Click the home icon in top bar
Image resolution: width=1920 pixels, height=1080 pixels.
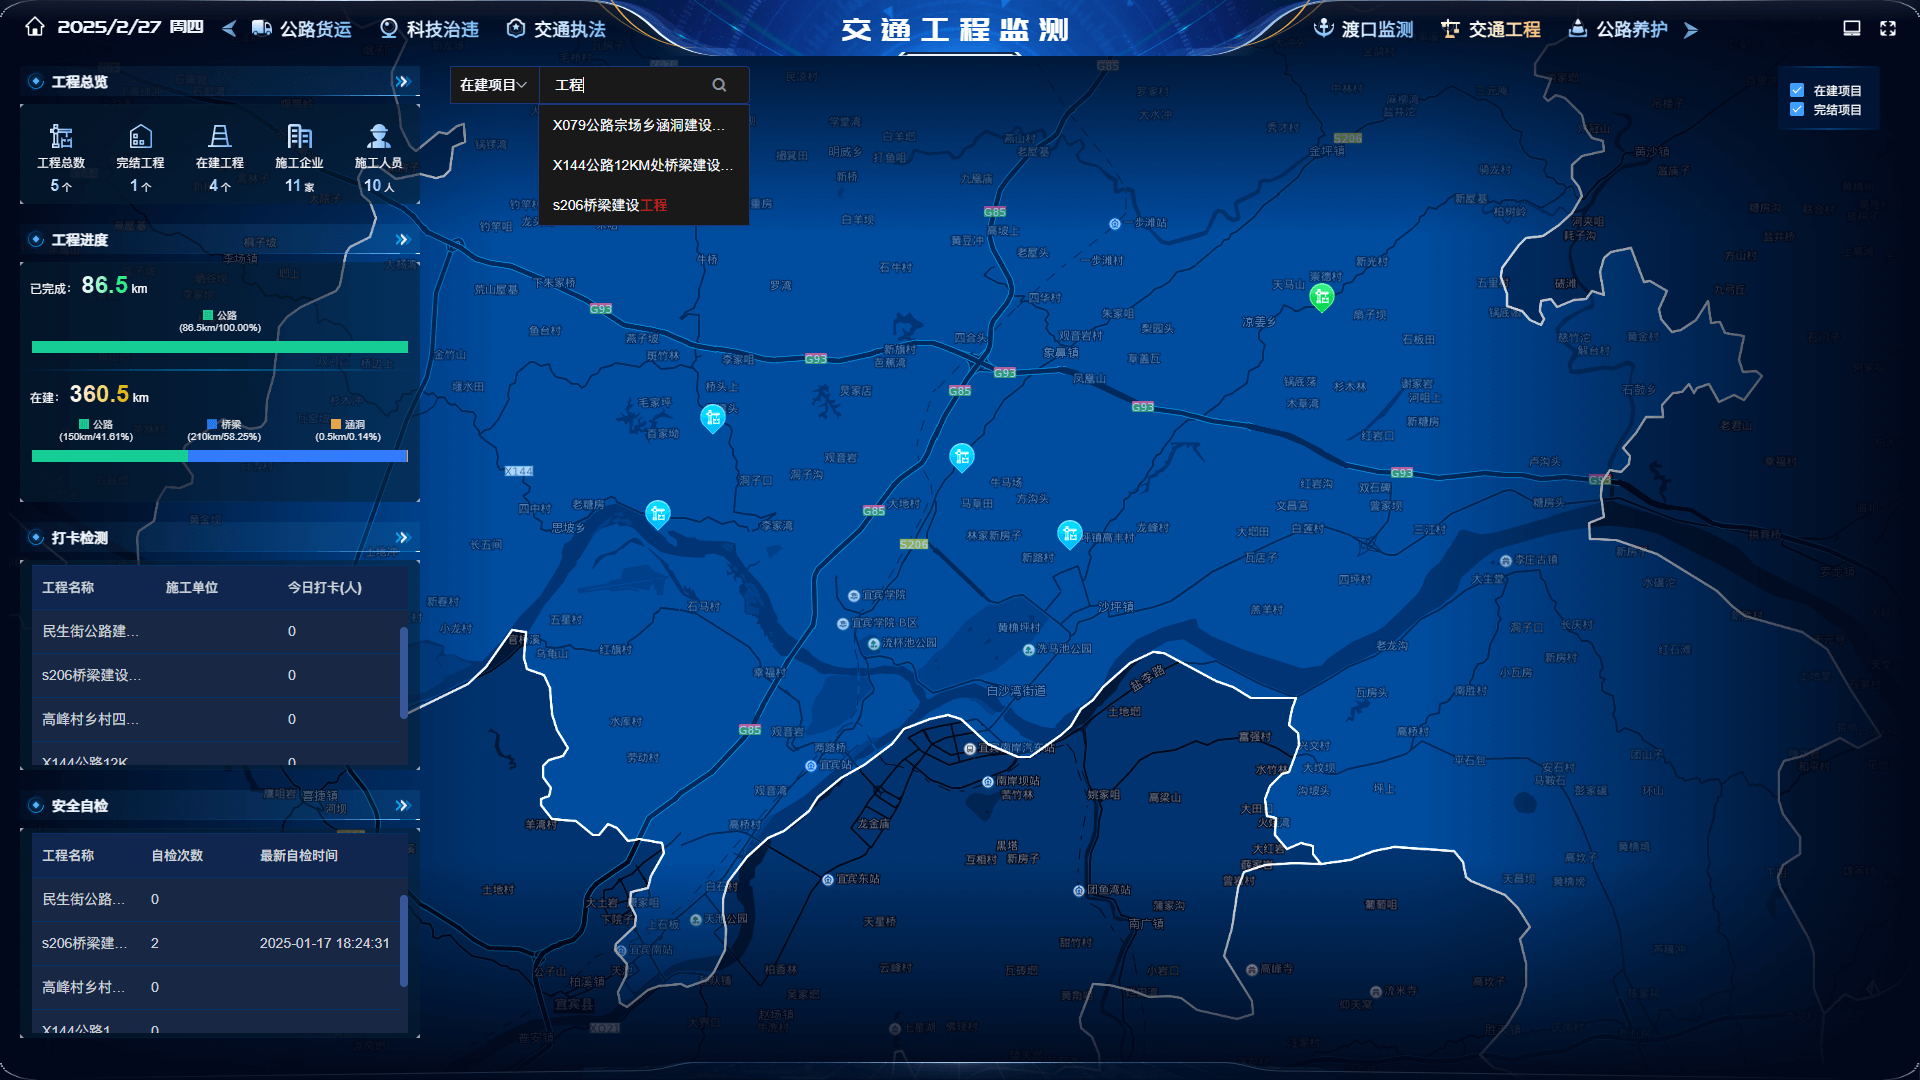(35, 27)
